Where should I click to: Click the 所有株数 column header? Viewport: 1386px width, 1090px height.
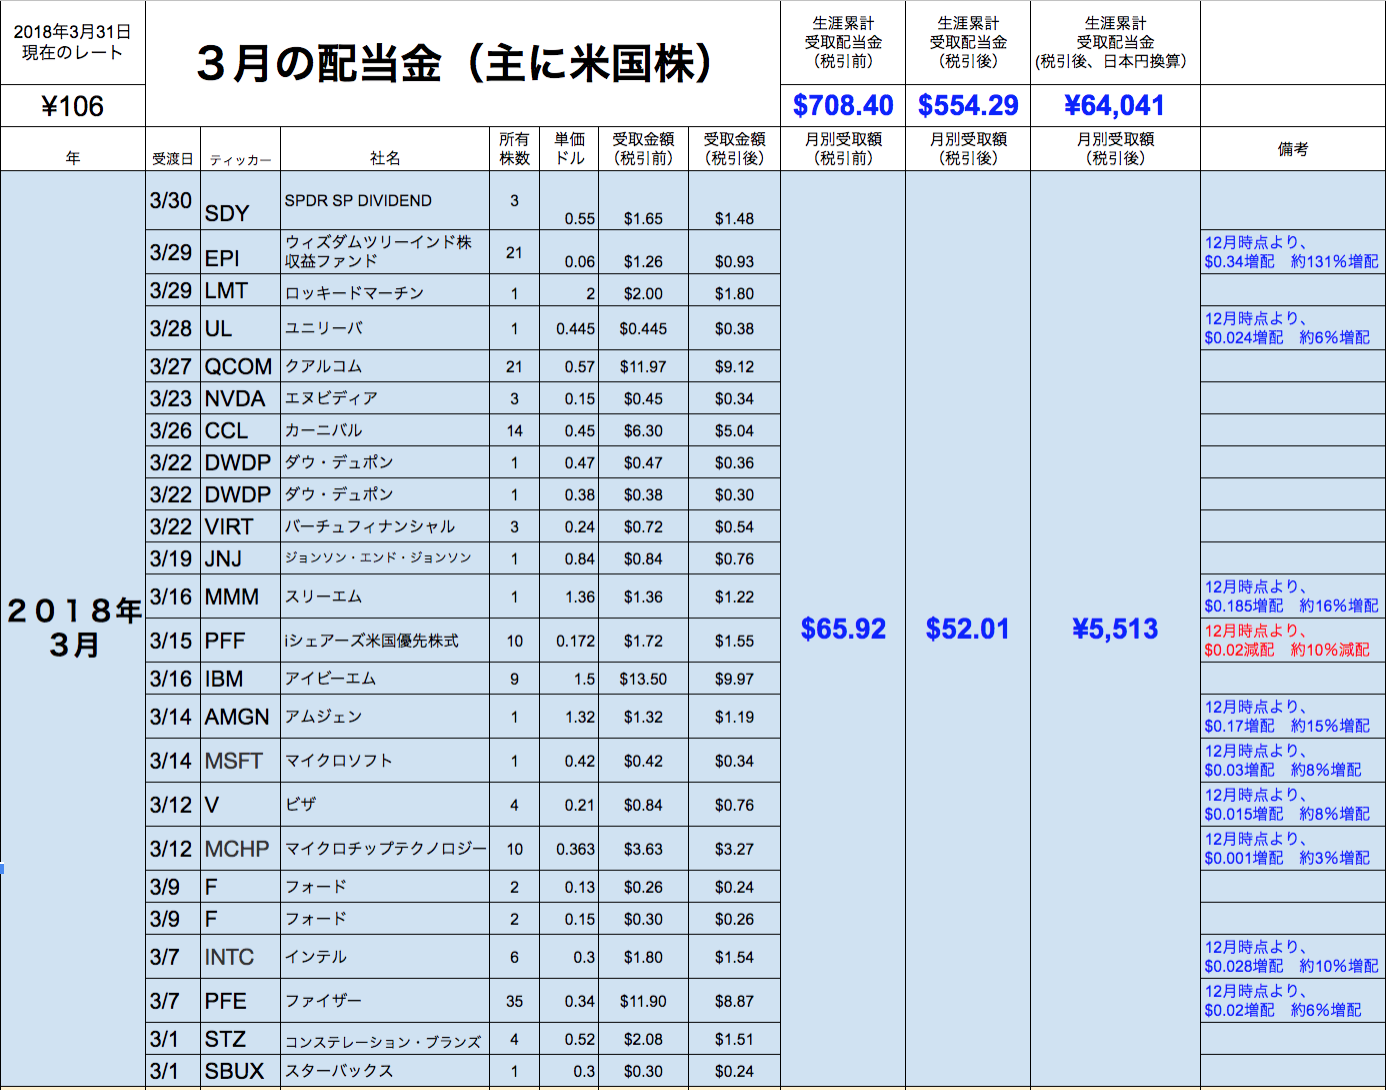(514, 149)
